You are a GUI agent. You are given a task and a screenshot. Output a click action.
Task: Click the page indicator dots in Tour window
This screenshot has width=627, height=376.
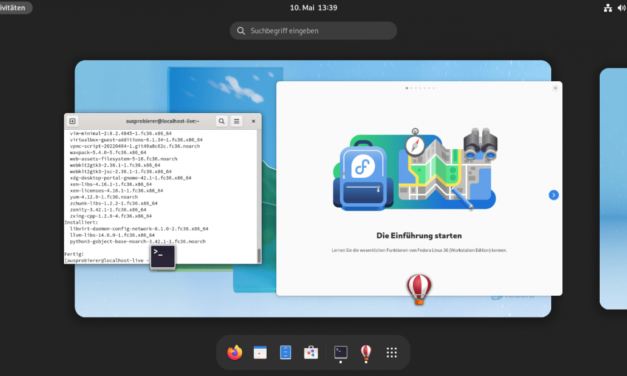(x=420, y=88)
